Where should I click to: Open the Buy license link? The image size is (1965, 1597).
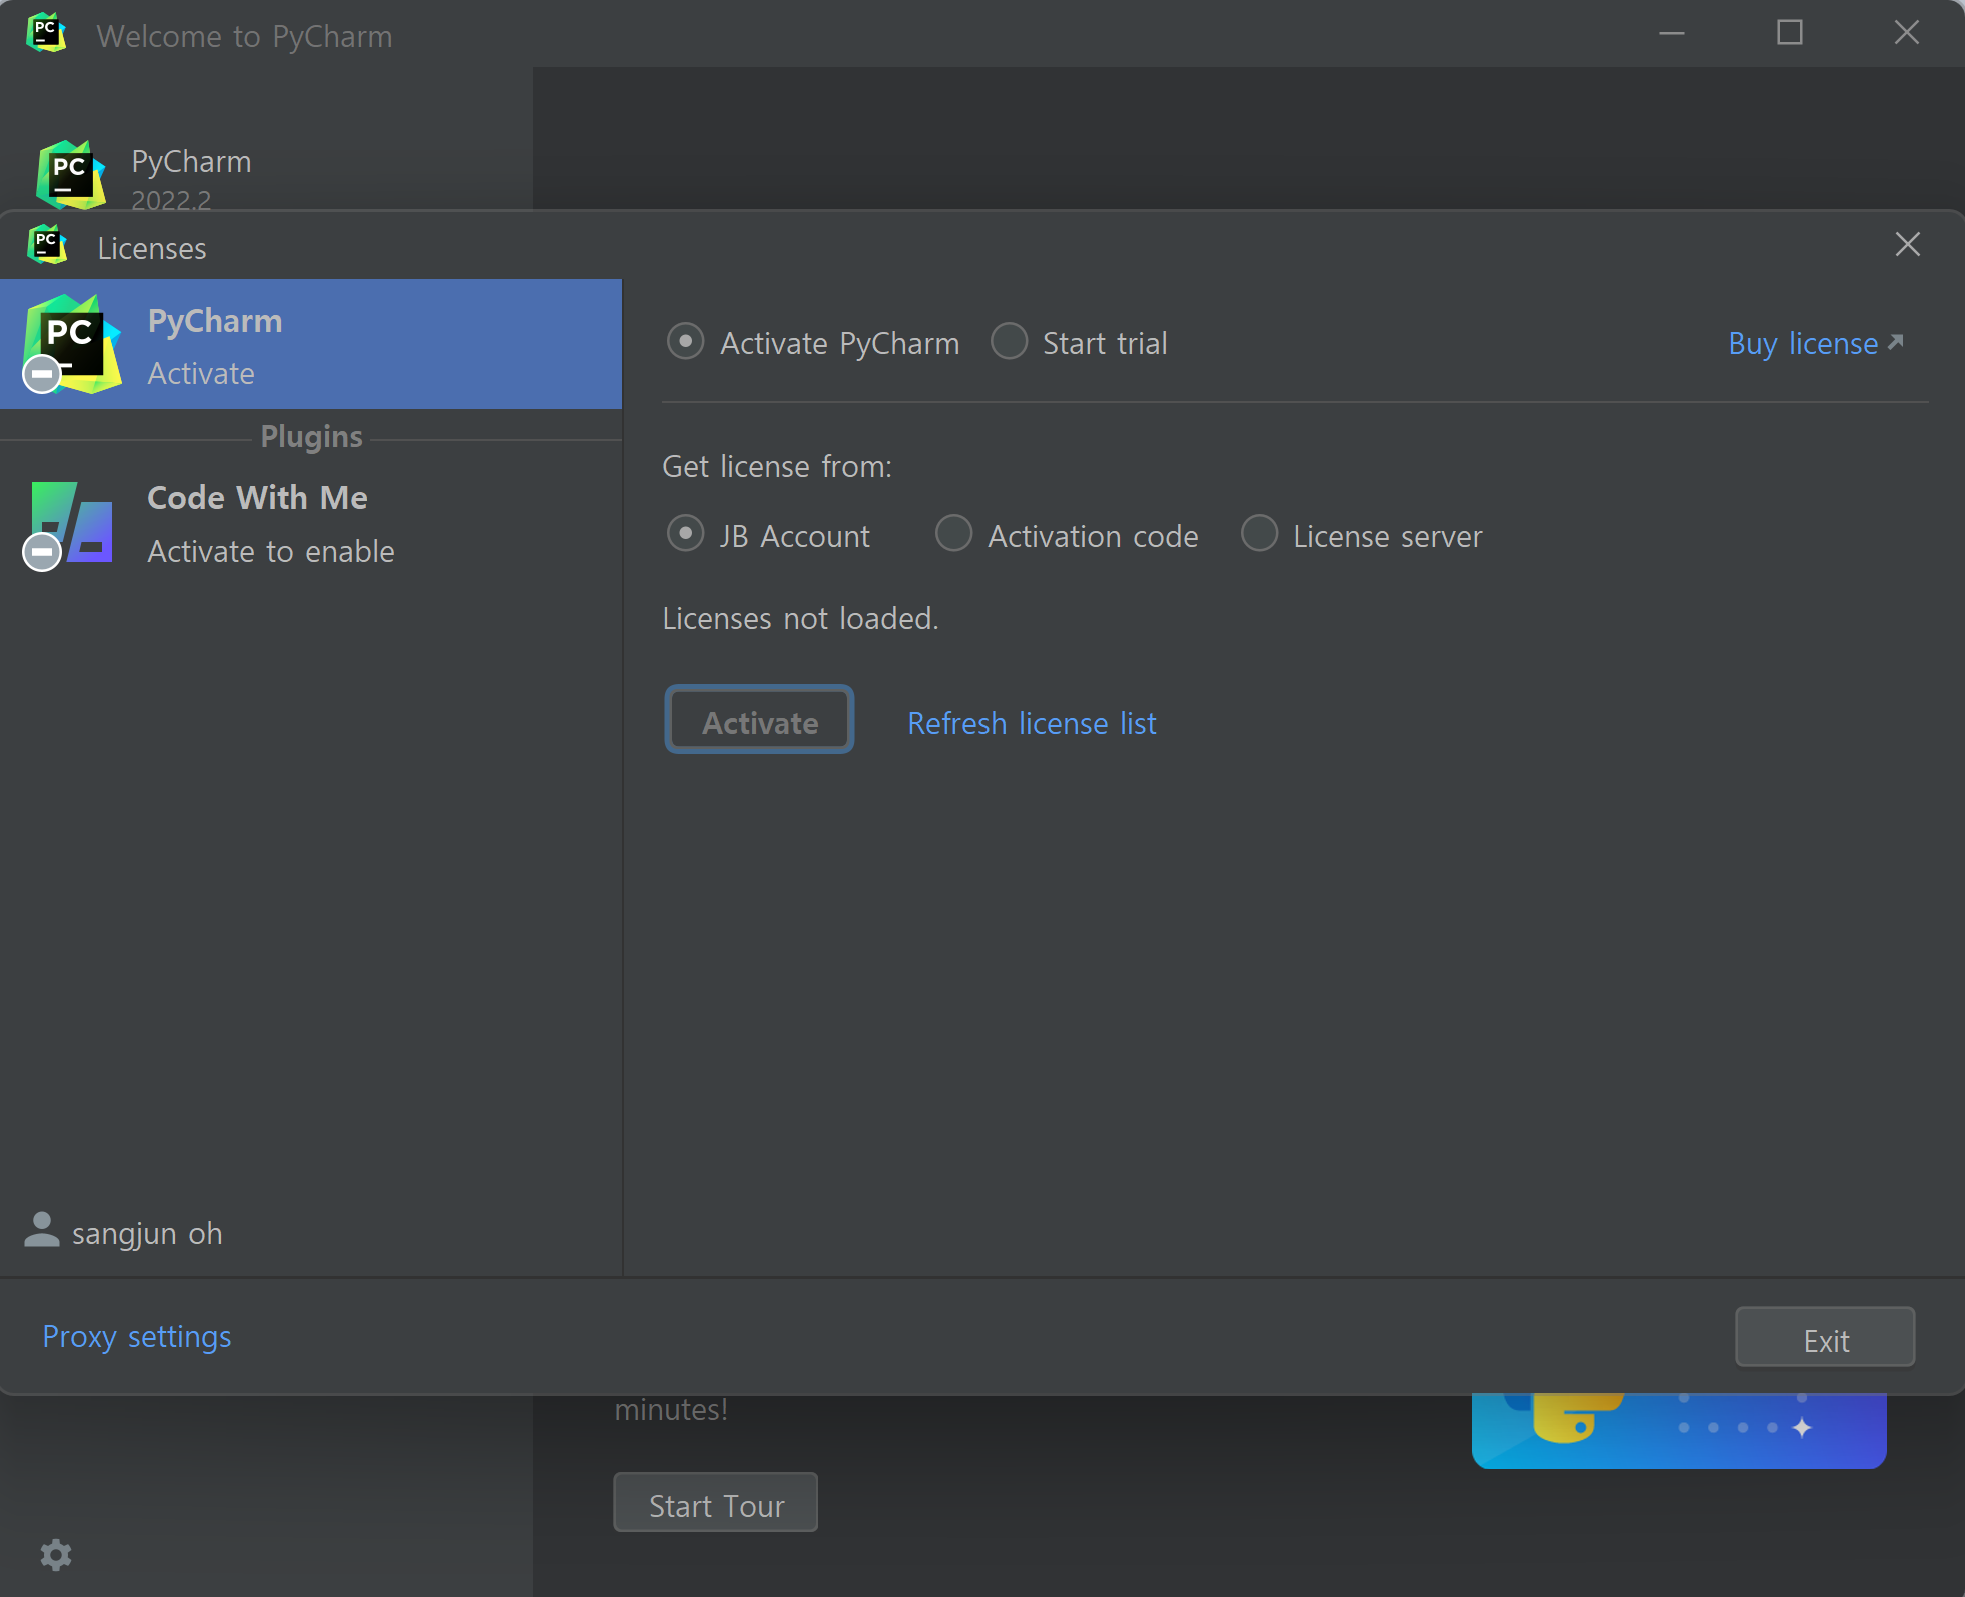click(1816, 343)
